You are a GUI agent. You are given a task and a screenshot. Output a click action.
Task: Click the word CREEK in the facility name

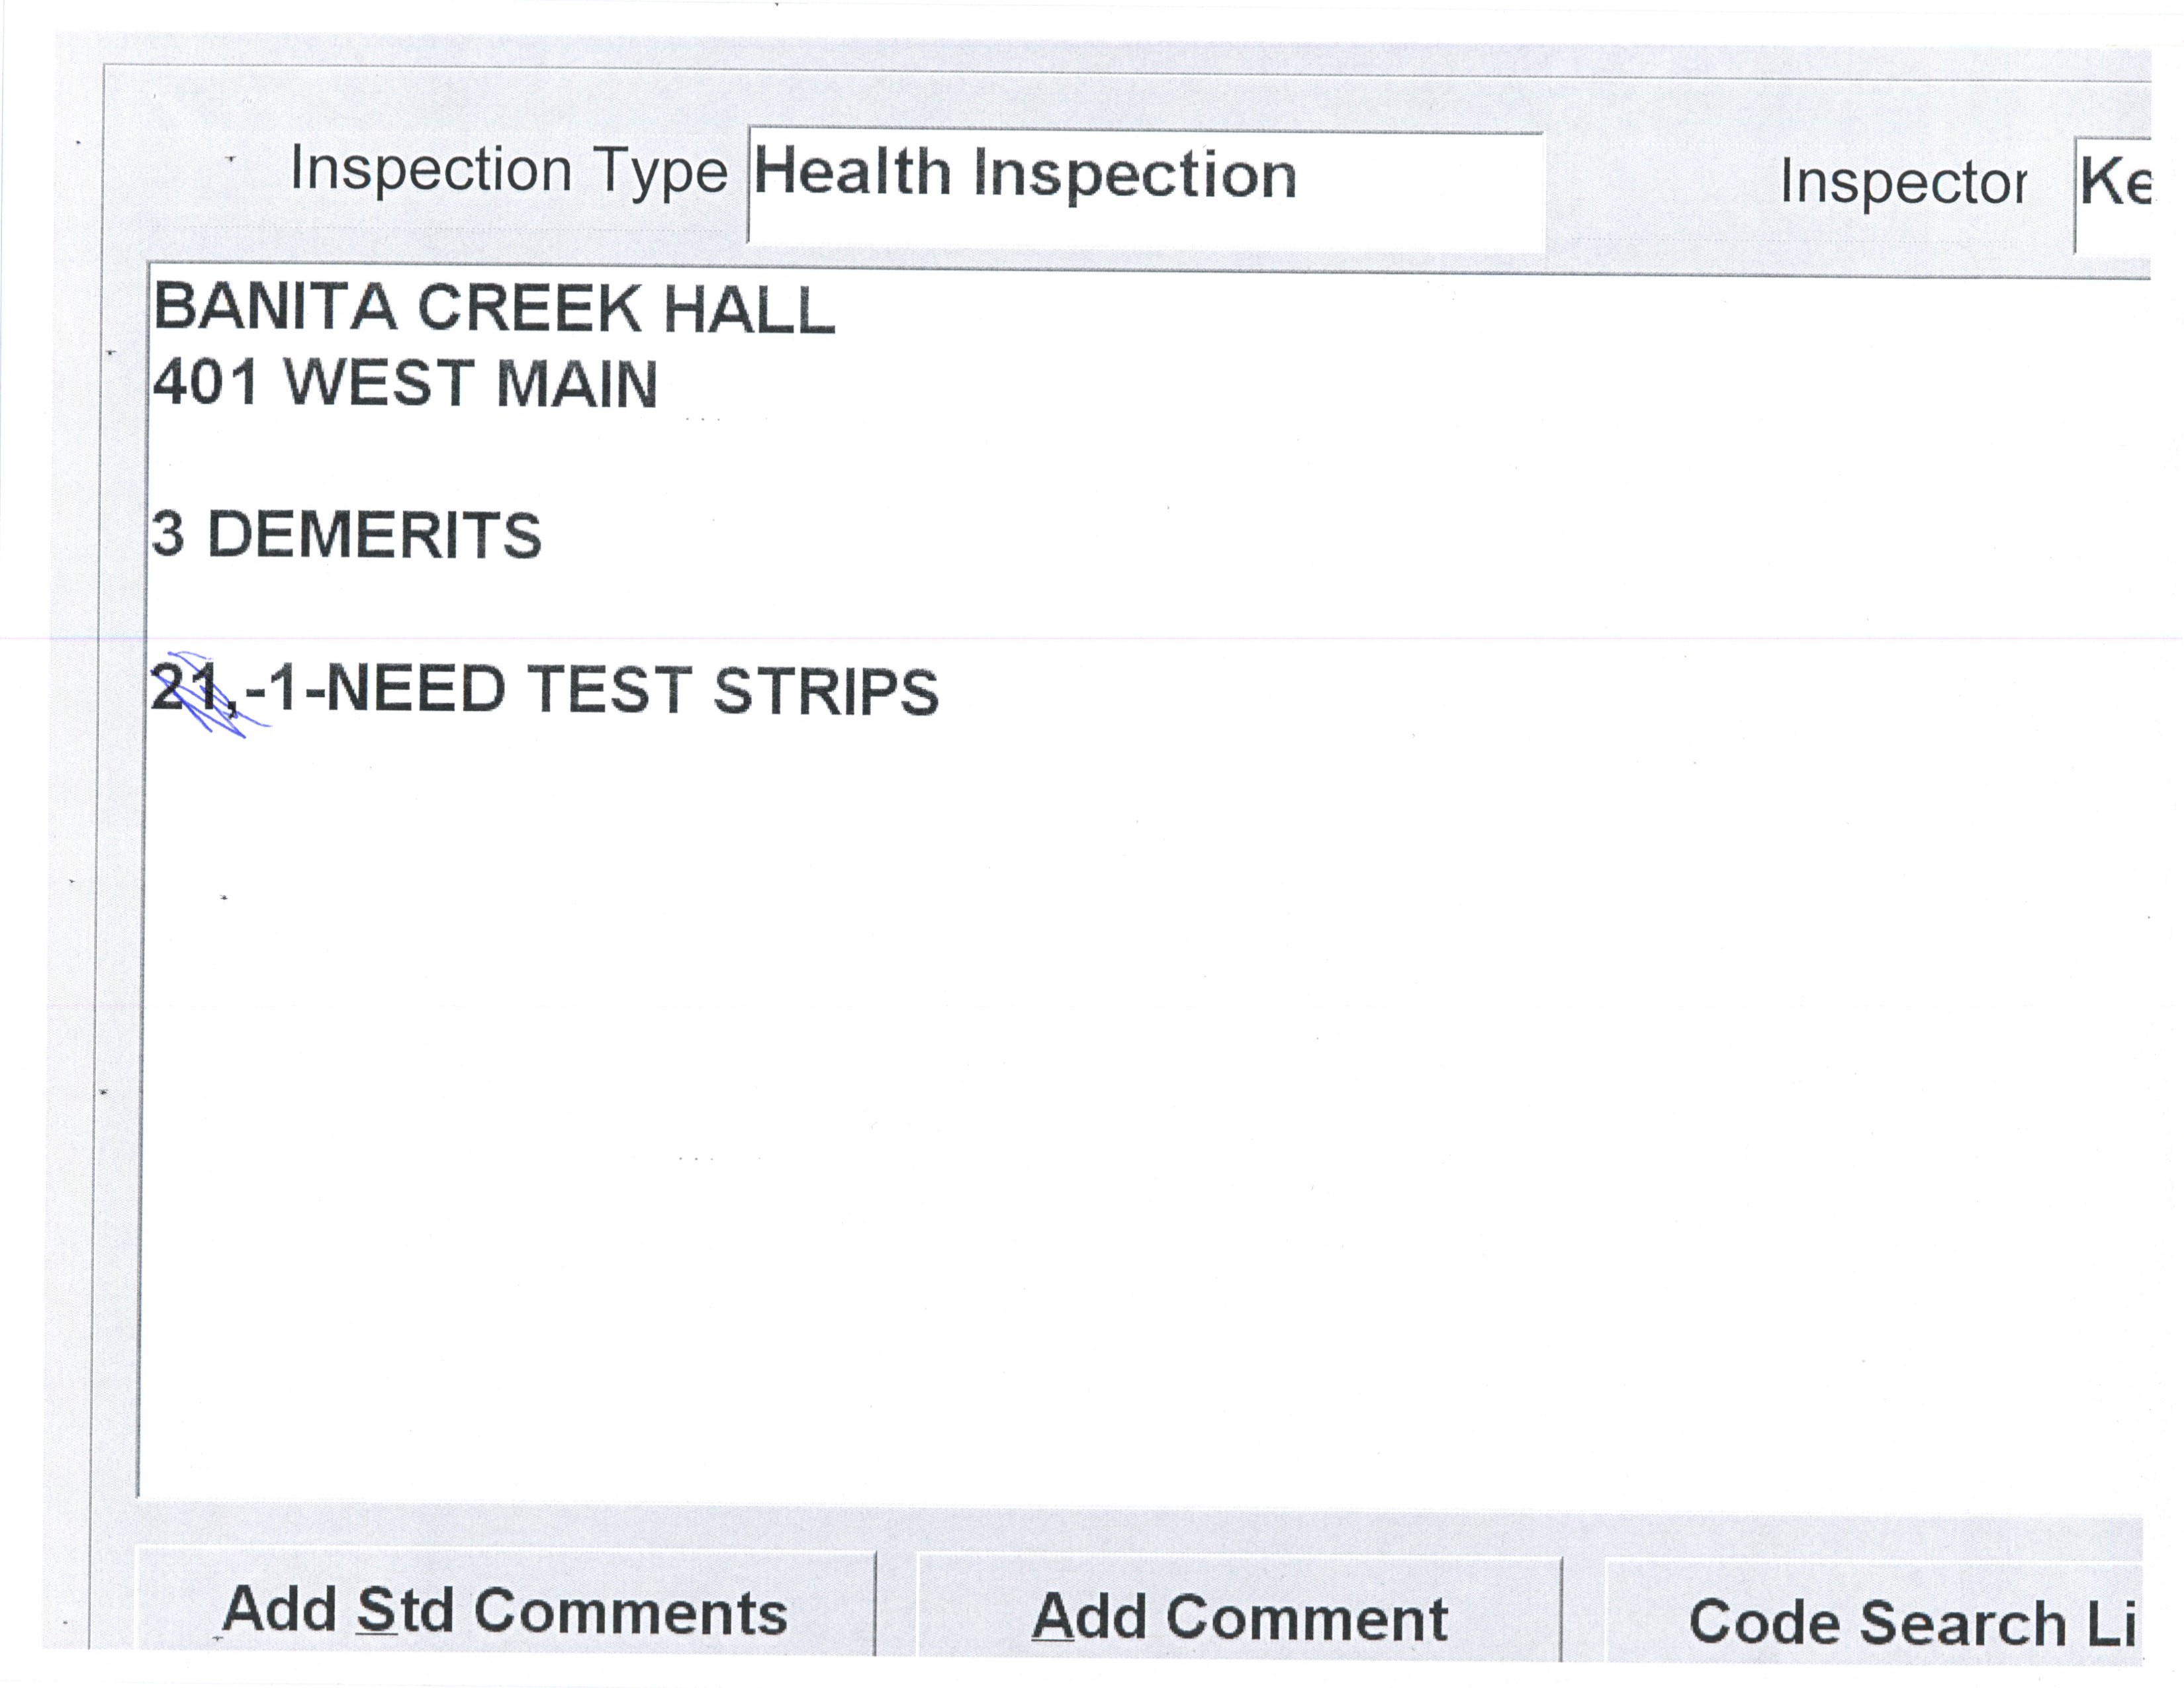[528, 307]
